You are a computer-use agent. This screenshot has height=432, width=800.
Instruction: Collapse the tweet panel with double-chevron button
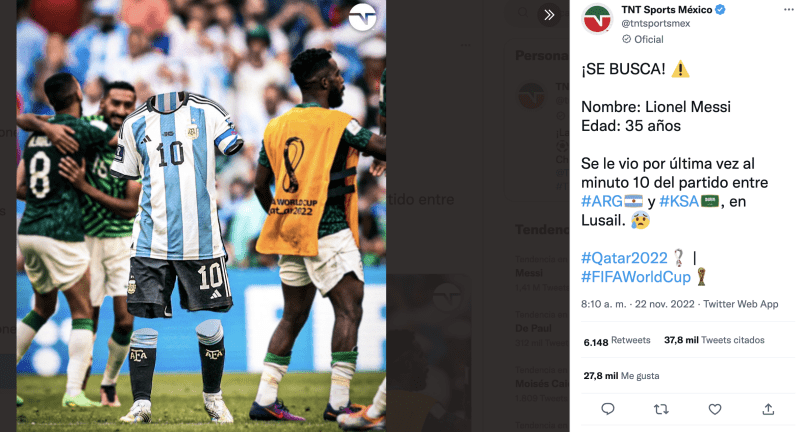pyautogui.click(x=549, y=15)
